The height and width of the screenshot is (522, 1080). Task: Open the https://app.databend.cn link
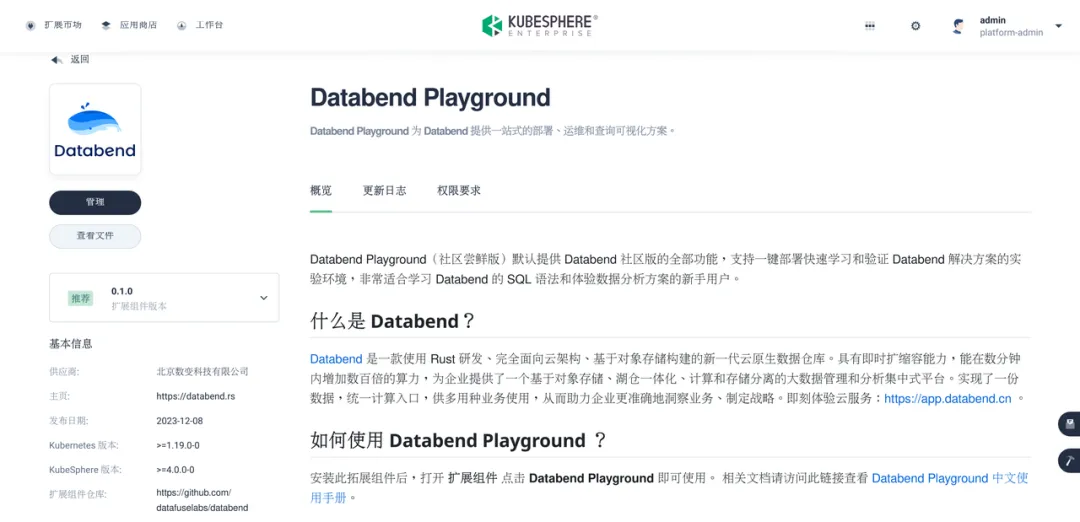pos(948,399)
